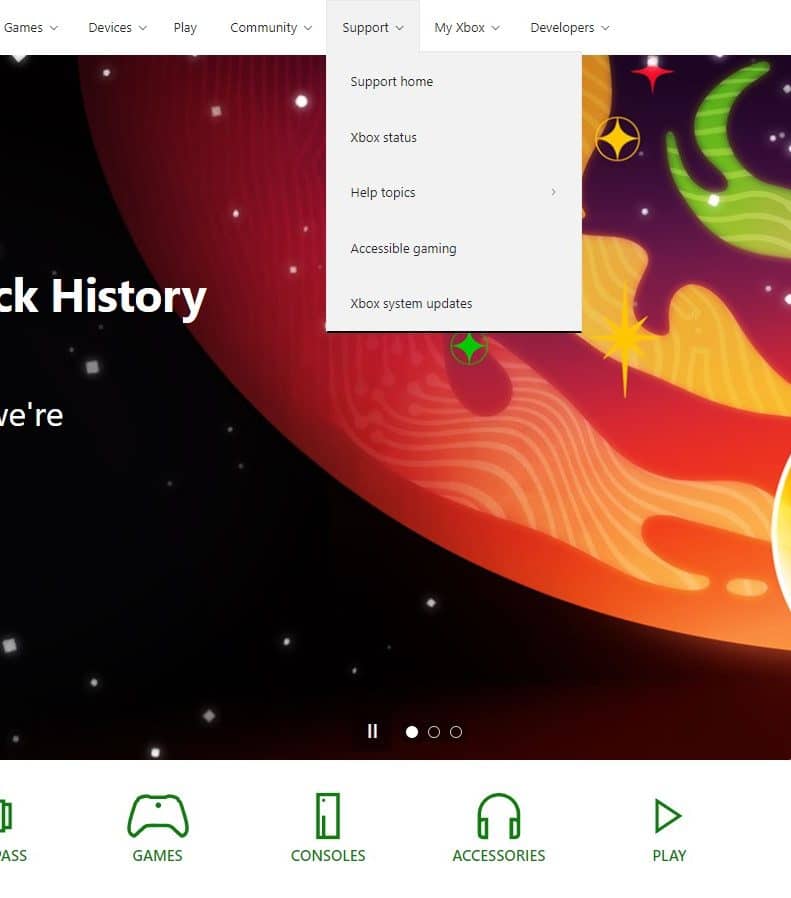This screenshot has width=791, height=898.
Task: Open the My Xbox dropdown
Action: 467,27
